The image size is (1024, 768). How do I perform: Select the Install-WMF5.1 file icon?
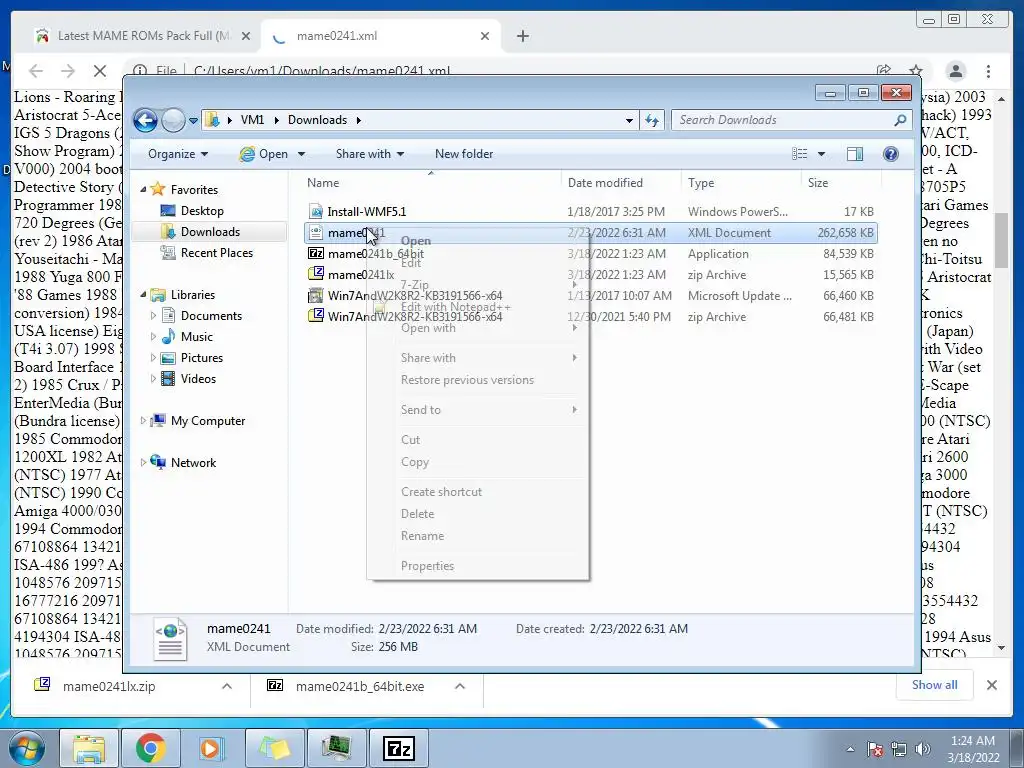316,212
